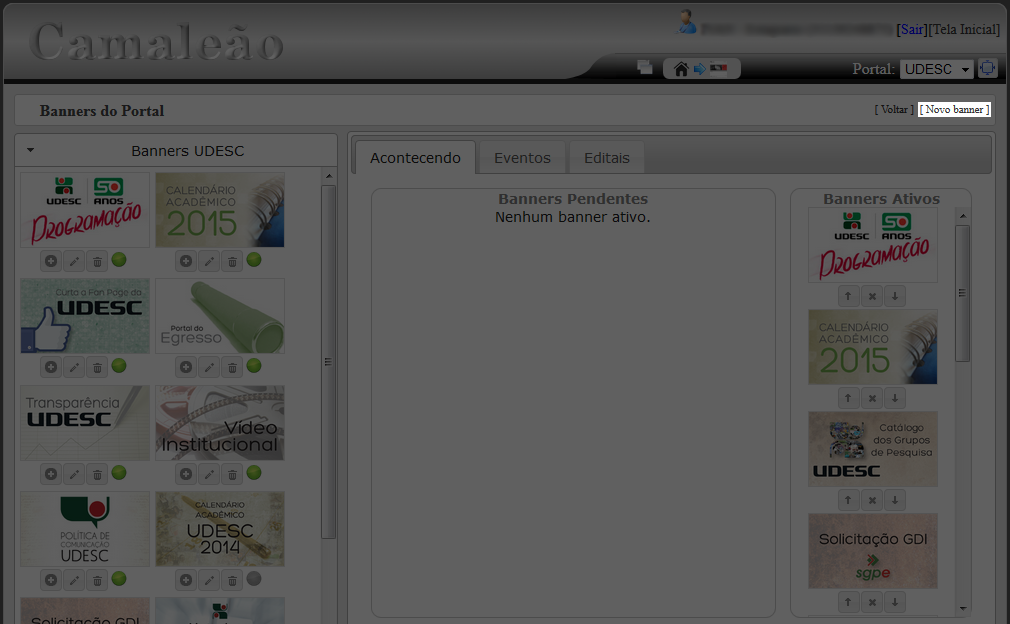Add the Calendário Acadêmico UDESC 2014 banner
1010x624 pixels.
click(186, 580)
